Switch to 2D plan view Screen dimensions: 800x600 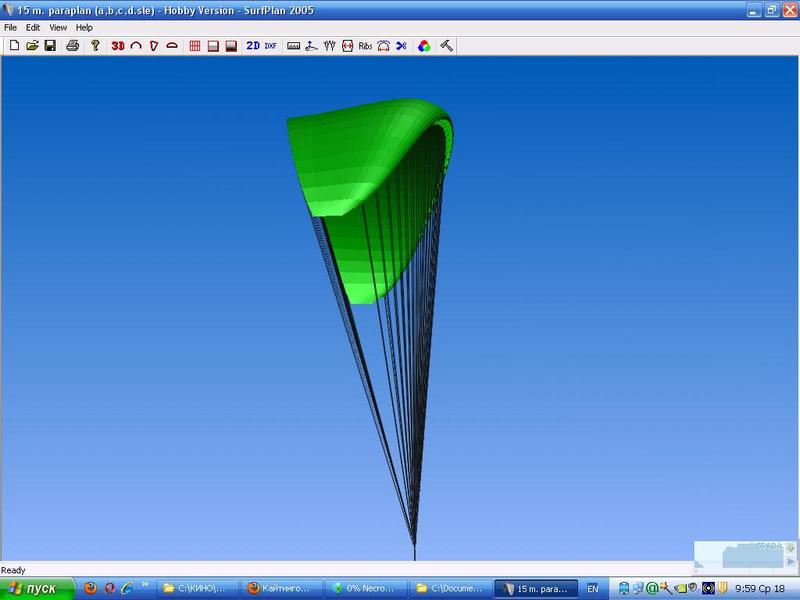(253, 46)
